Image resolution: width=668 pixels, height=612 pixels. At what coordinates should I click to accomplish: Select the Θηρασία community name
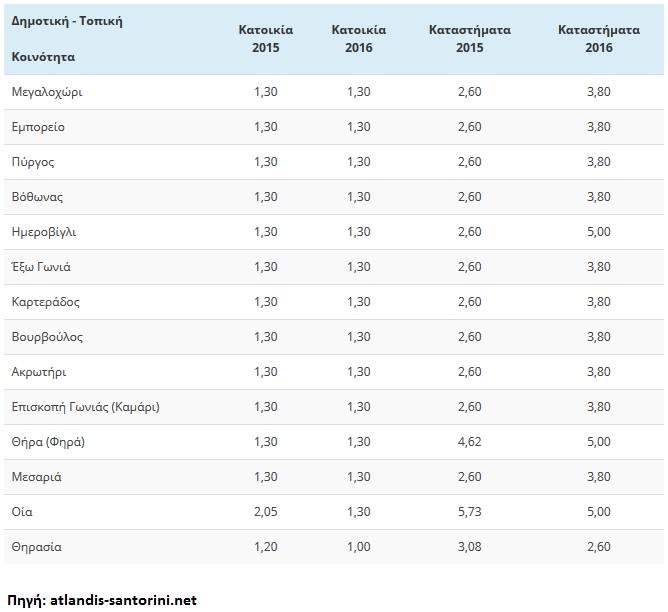tap(36, 547)
